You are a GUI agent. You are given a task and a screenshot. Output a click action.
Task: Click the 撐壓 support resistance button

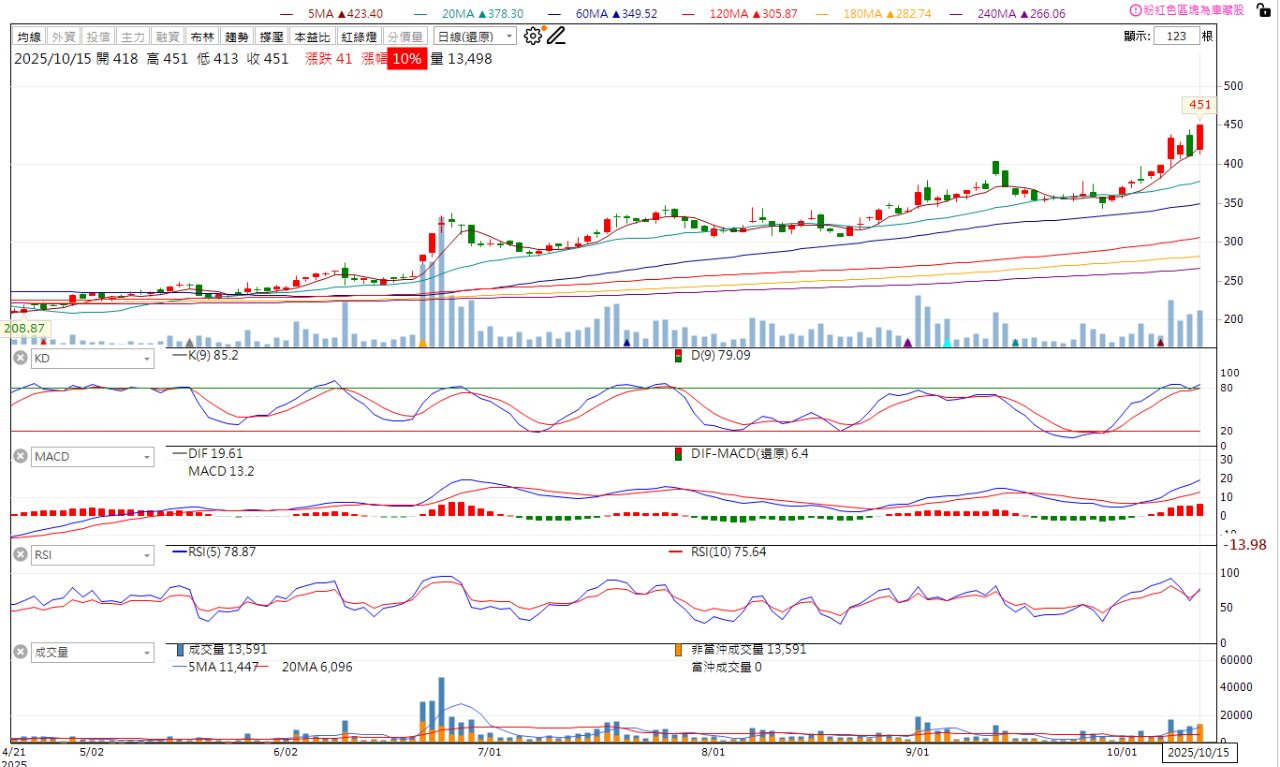(x=270, y=36)
